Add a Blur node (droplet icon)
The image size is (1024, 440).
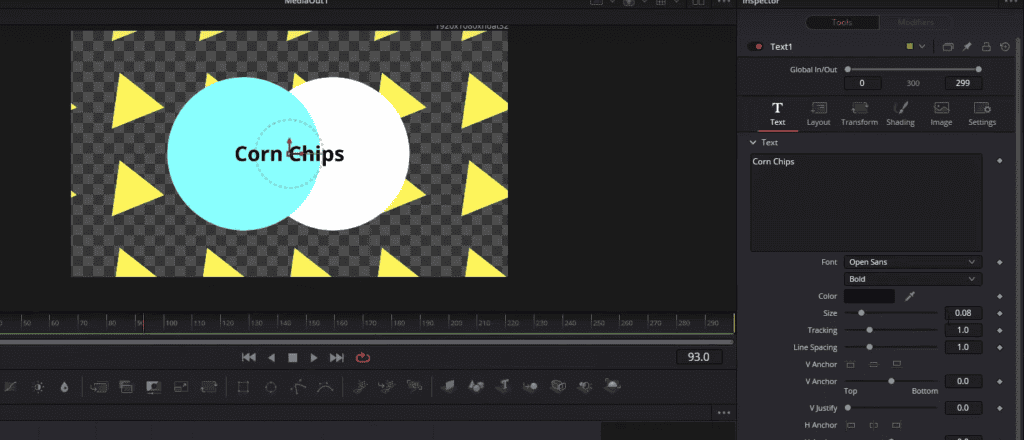point(64,387)
